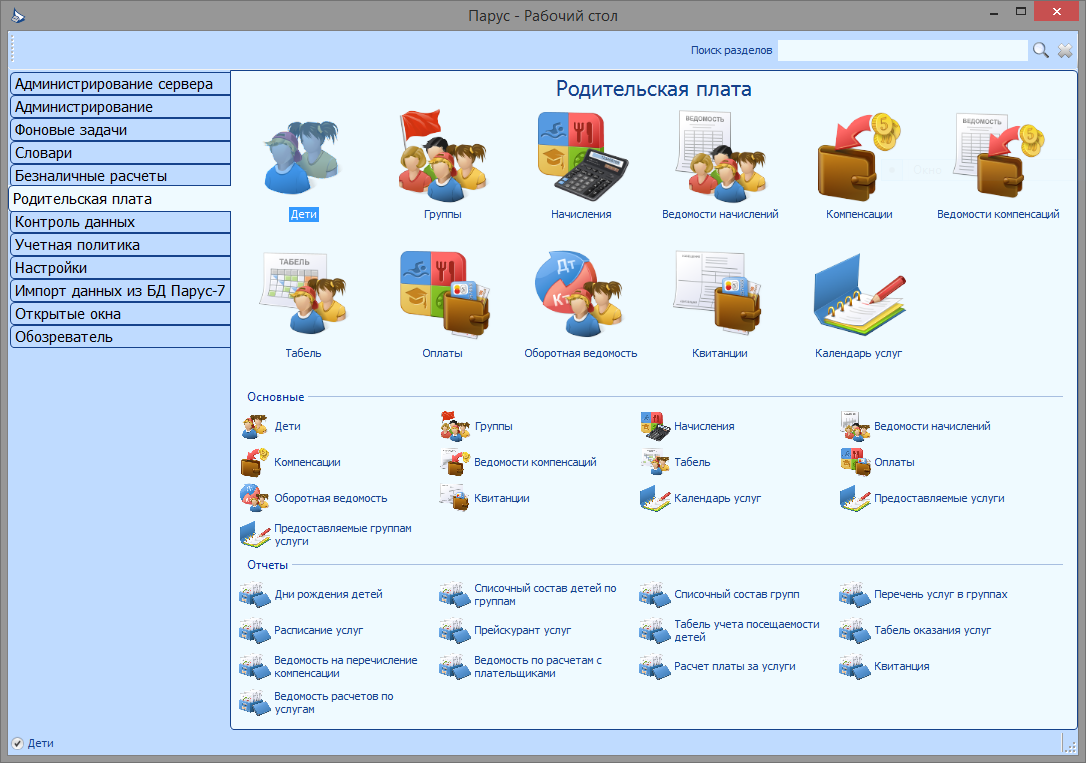Show the Открытые окна section
1086x763 pixels.
tap(121, 313)
